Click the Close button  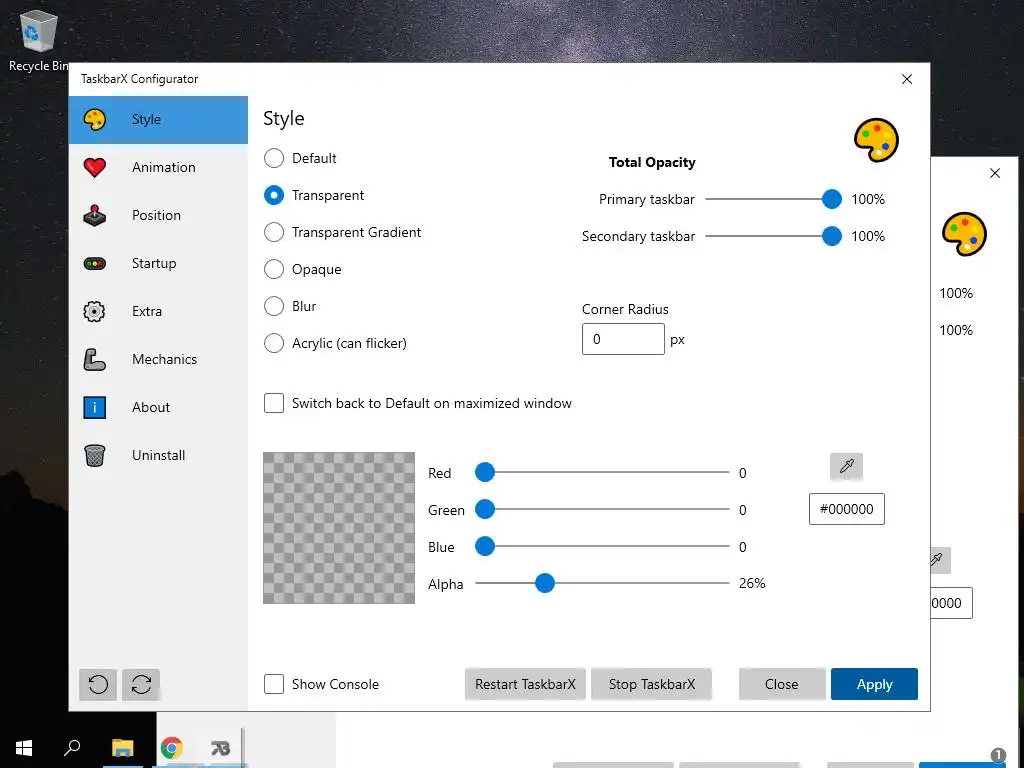pos(782,684)
